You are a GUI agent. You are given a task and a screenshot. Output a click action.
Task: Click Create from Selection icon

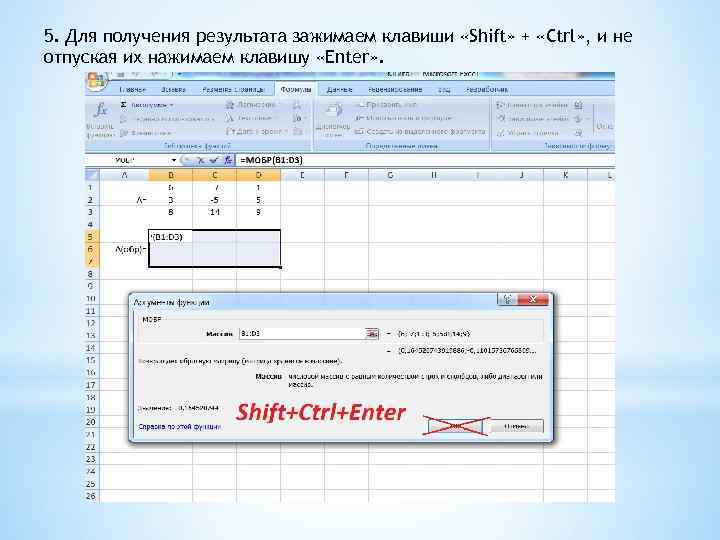[360, 131]
